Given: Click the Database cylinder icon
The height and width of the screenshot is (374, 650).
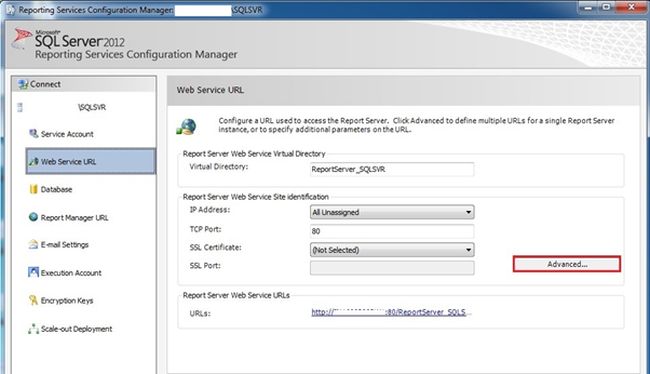Looking at the screenshot, I should (x=34, y=189).
